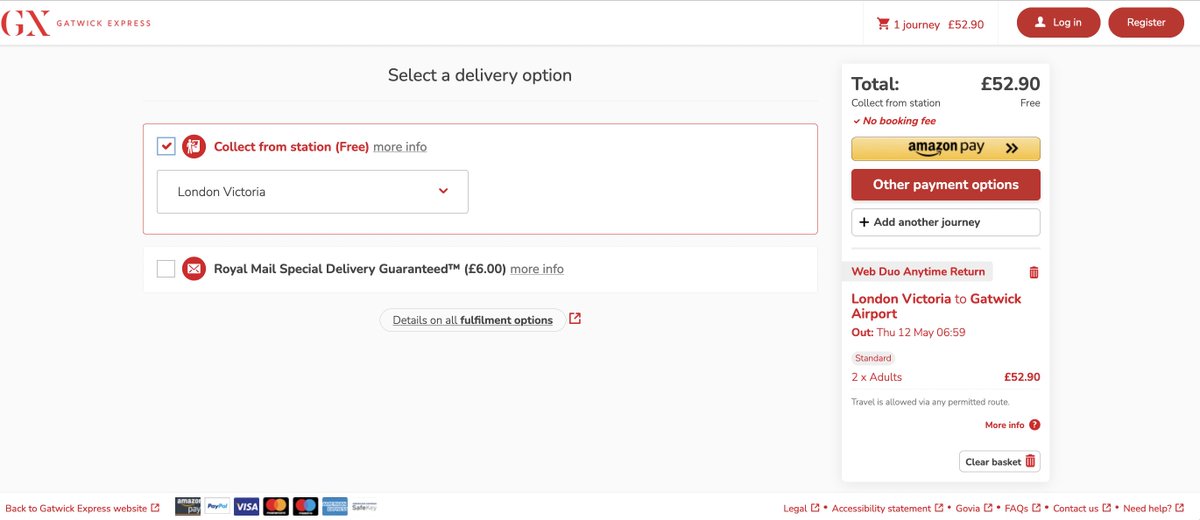1200x520 pixels.
Task: Tick the Royal Mail Special Delivery checkbox
Action: [166, 269]
